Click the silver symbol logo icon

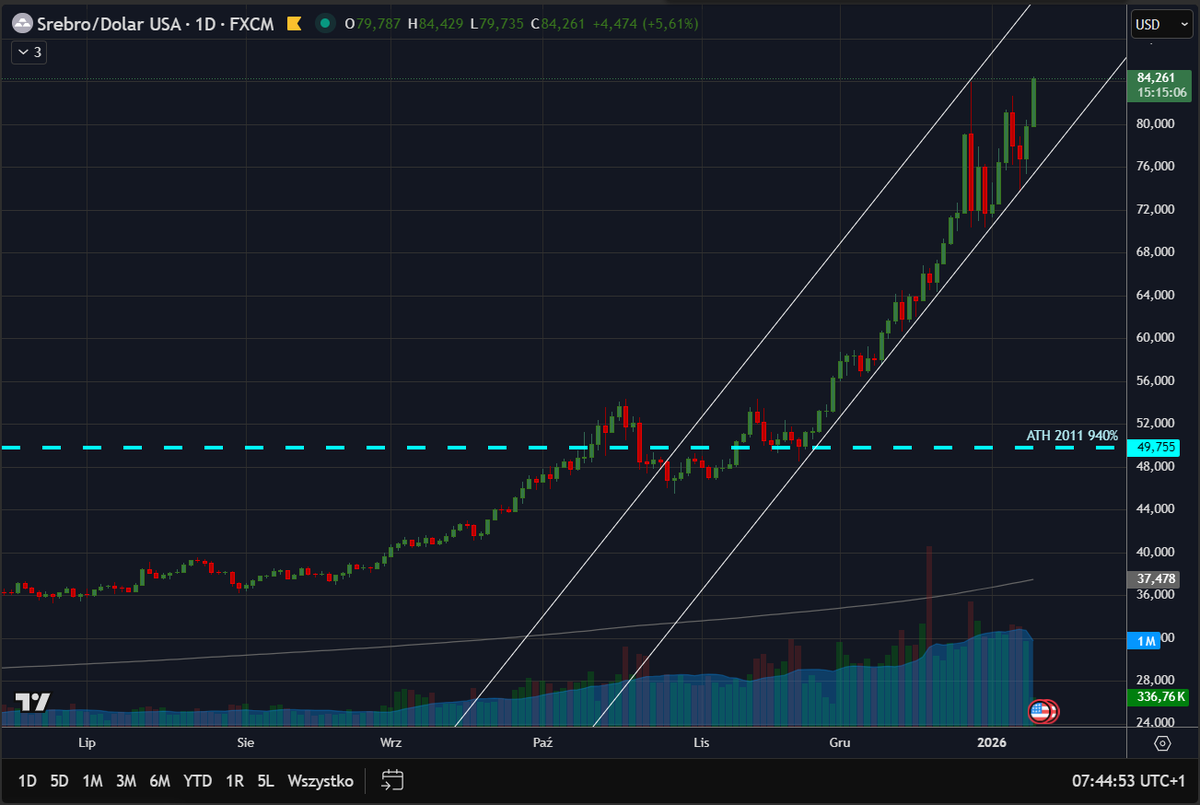(x=20, y=23)
